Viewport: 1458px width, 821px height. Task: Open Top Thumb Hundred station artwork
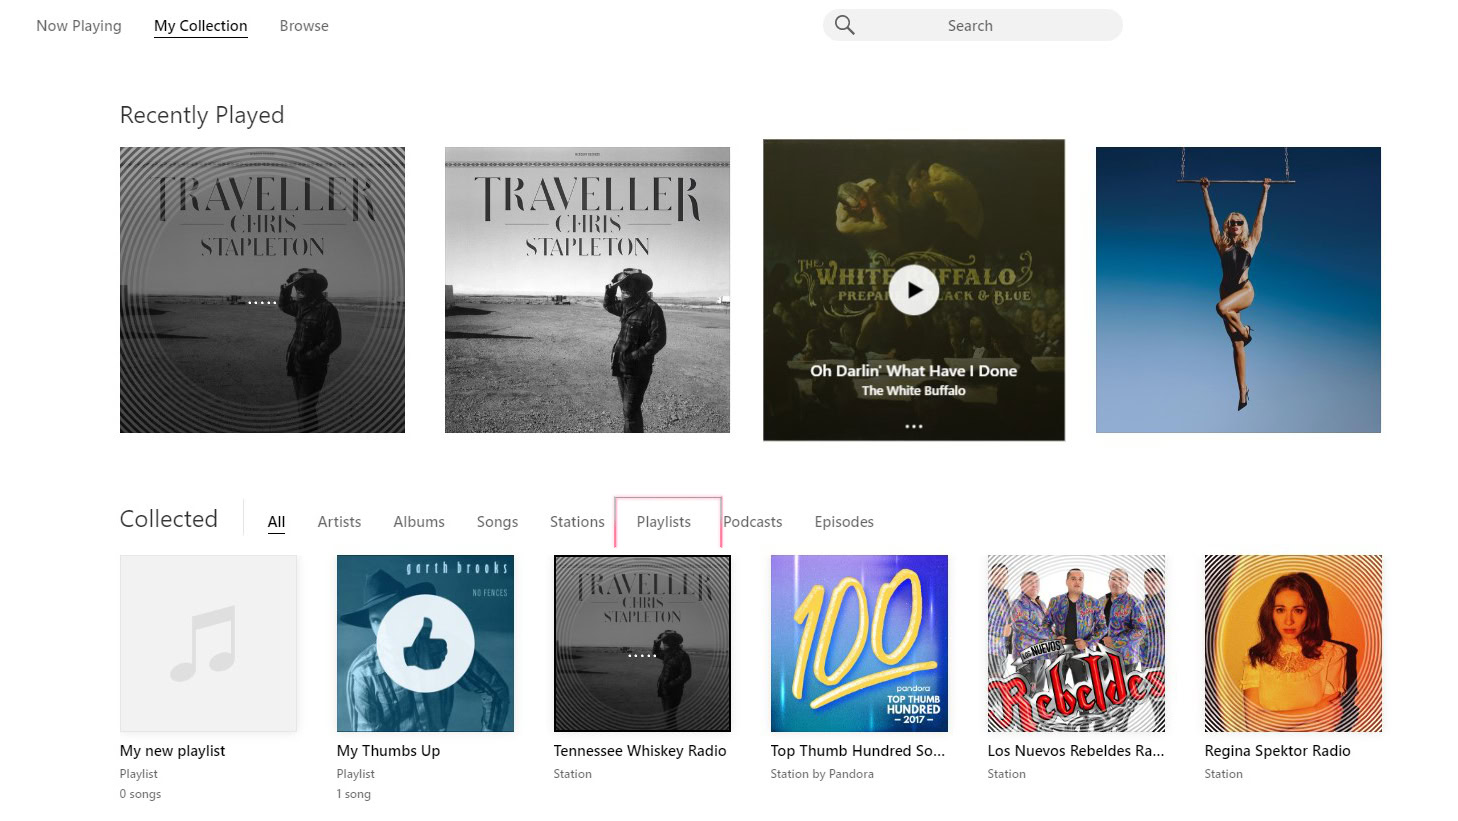tap(859, 643)
